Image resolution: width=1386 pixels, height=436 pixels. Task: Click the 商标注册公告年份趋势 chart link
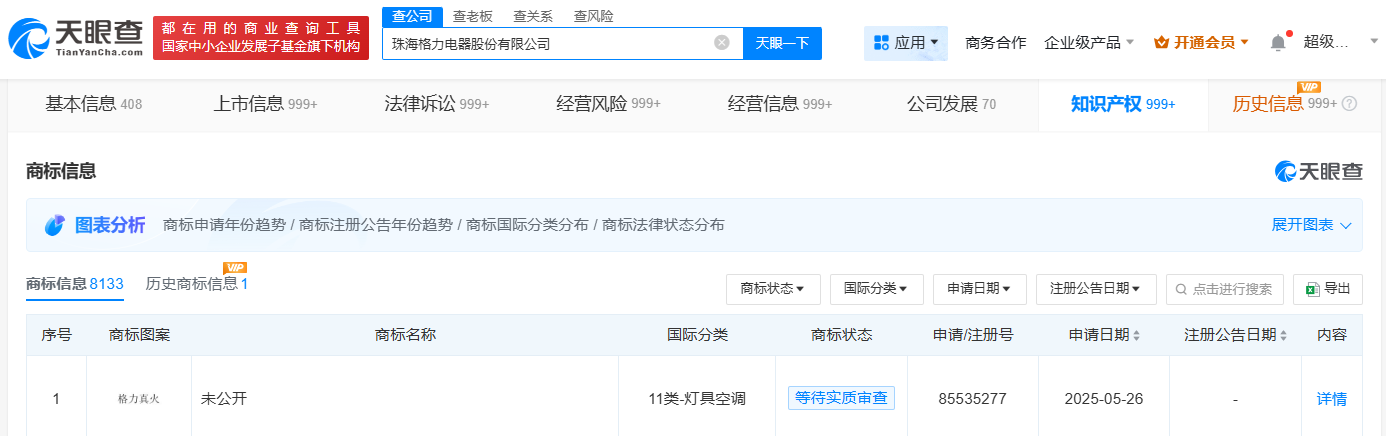point(376,225)
